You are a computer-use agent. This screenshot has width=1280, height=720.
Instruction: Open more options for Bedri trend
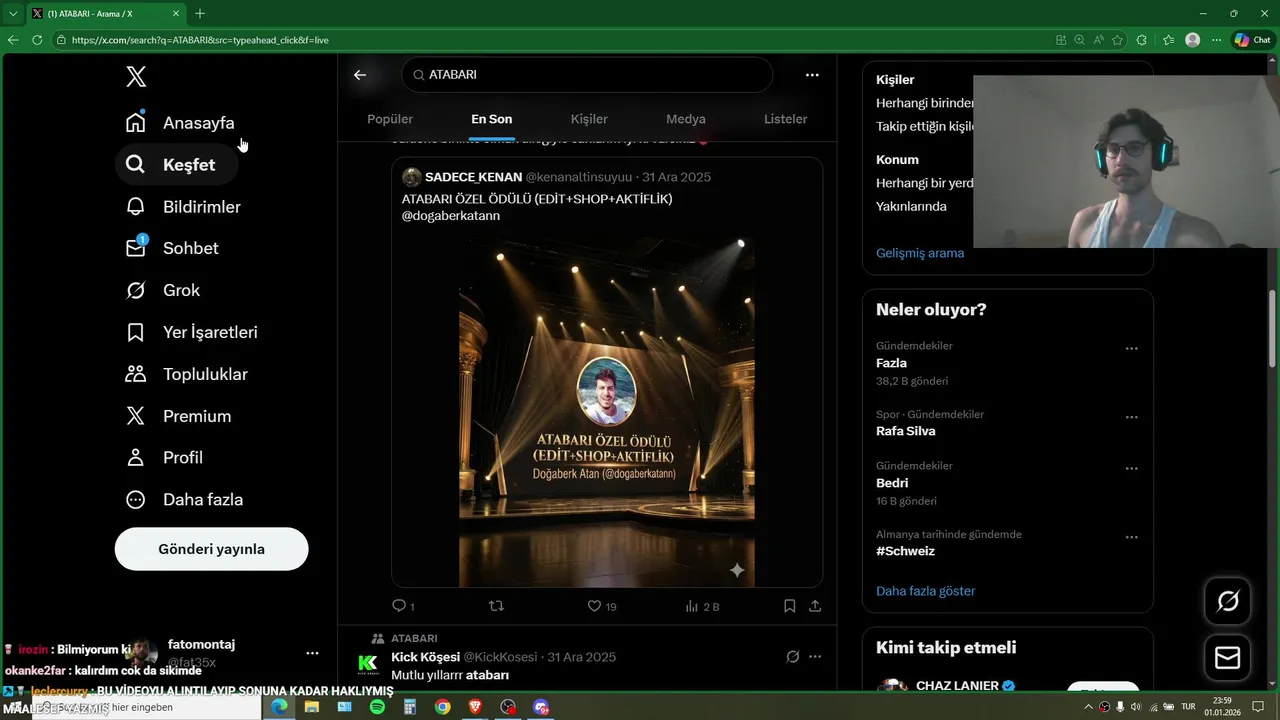pos(1131,469)
